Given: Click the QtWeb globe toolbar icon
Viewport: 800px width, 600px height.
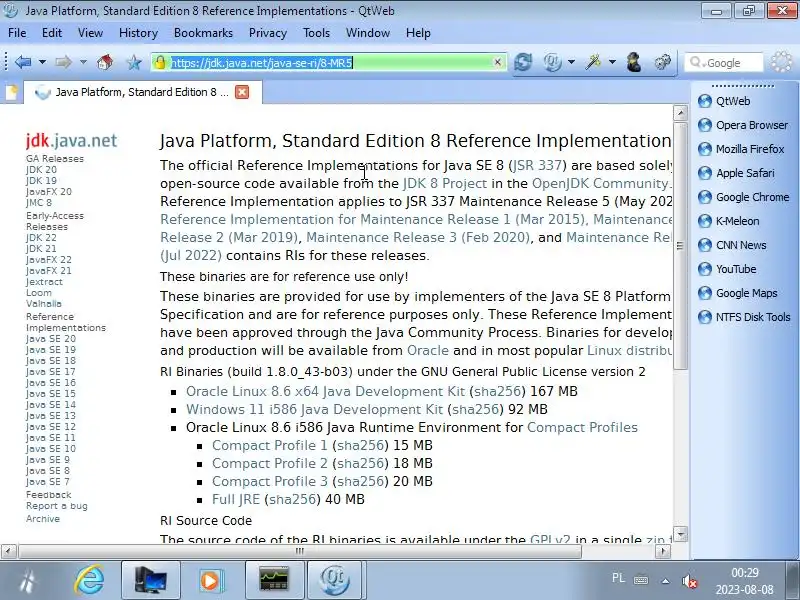Looking at the screenshot, I should click(553, 62).
